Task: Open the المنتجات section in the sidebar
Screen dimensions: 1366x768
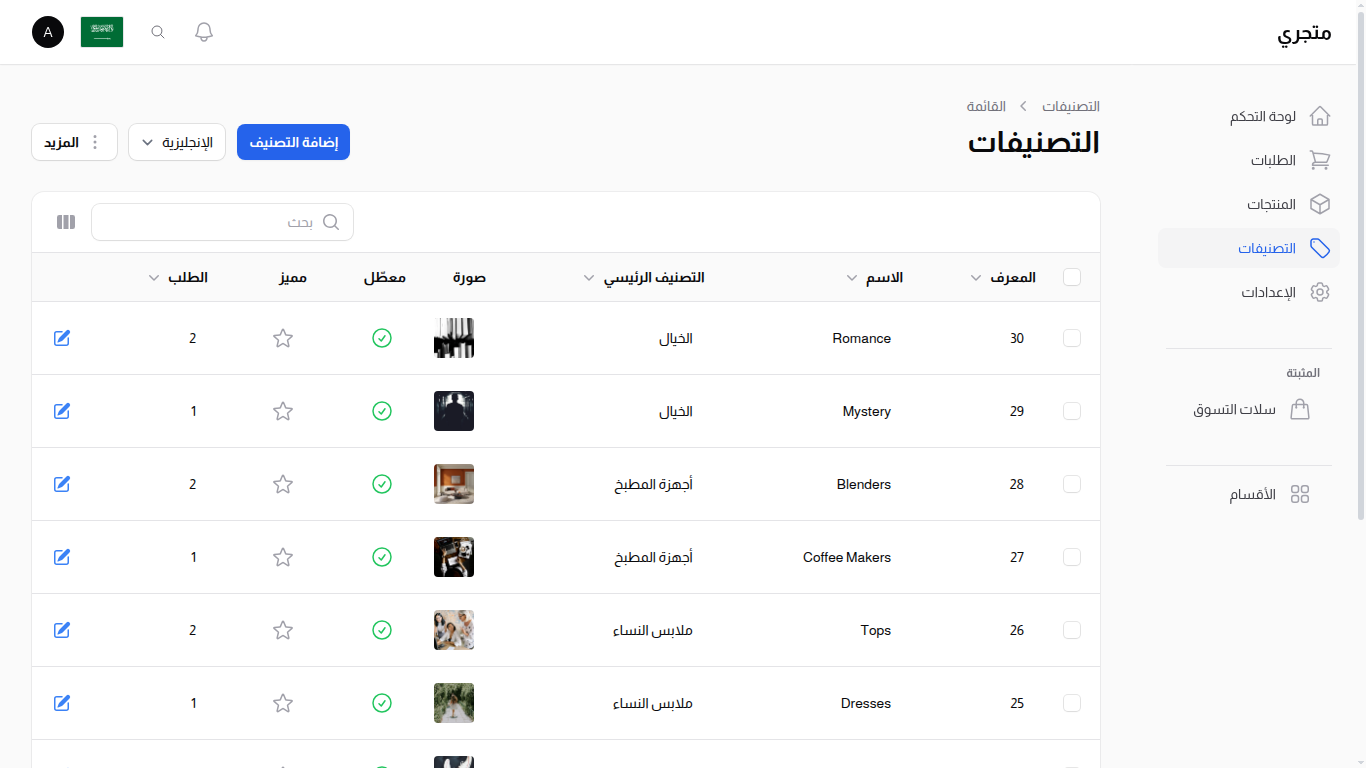Action: [1272, 204]
